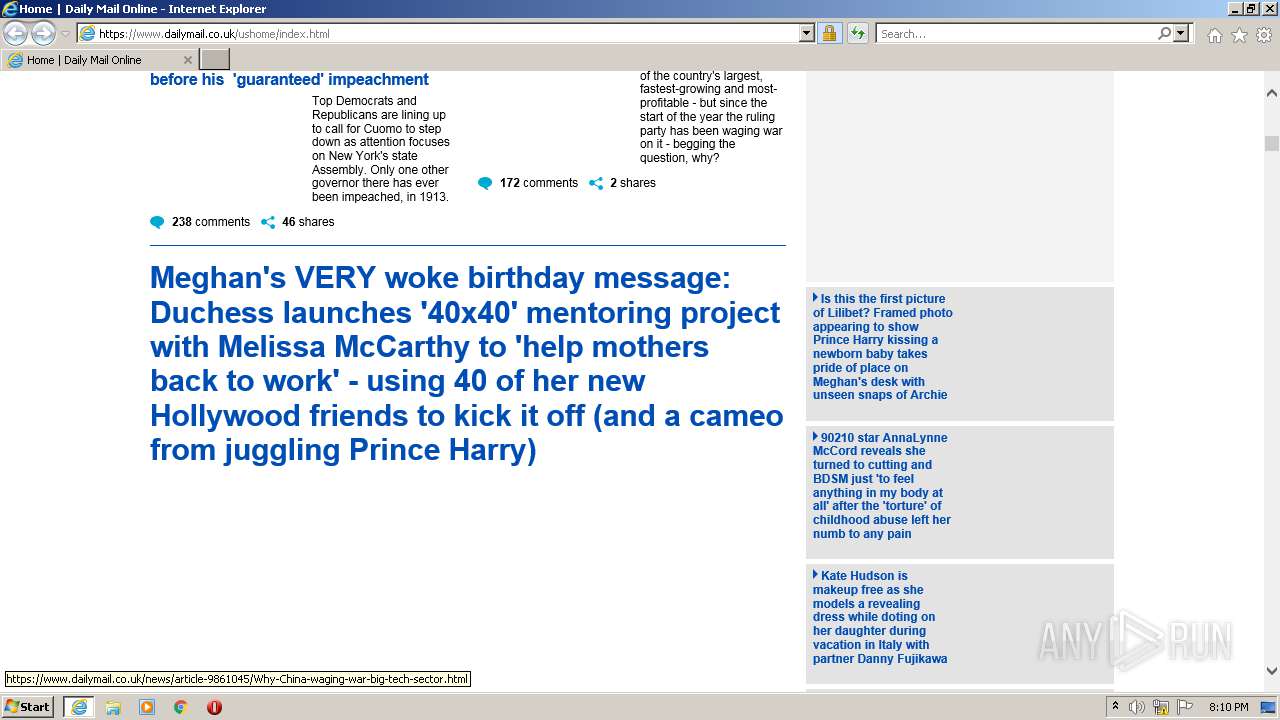The width and height of the screenshot is (1280, 720).
Task: Click the comment bubble icon beside 172 comments
Action: click(485, 183)
